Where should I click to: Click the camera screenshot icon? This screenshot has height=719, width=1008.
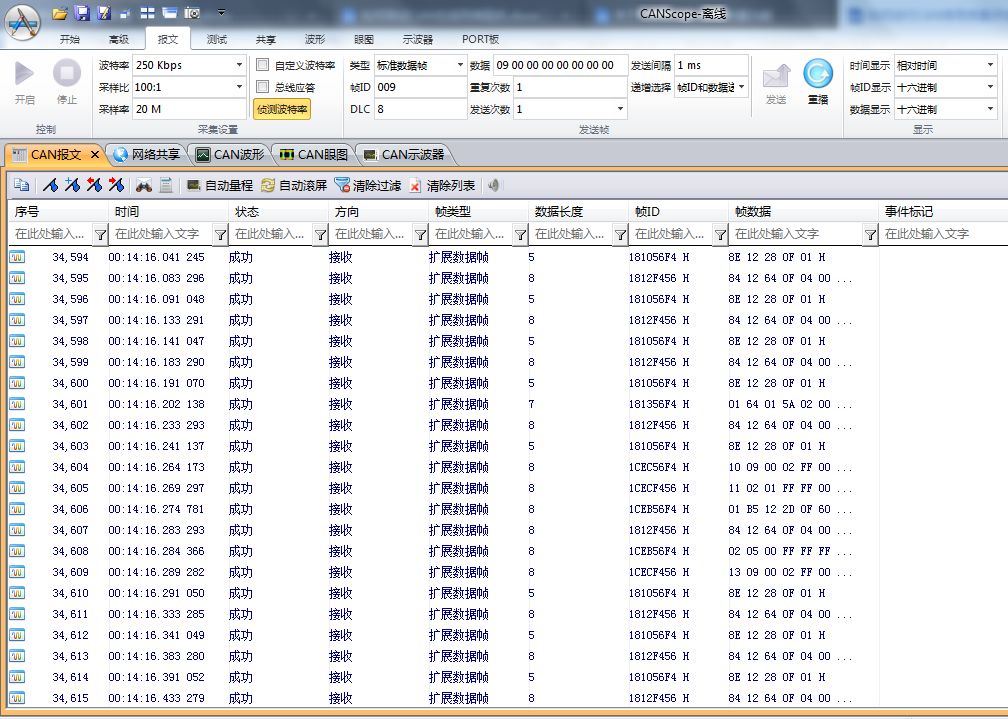192,13
